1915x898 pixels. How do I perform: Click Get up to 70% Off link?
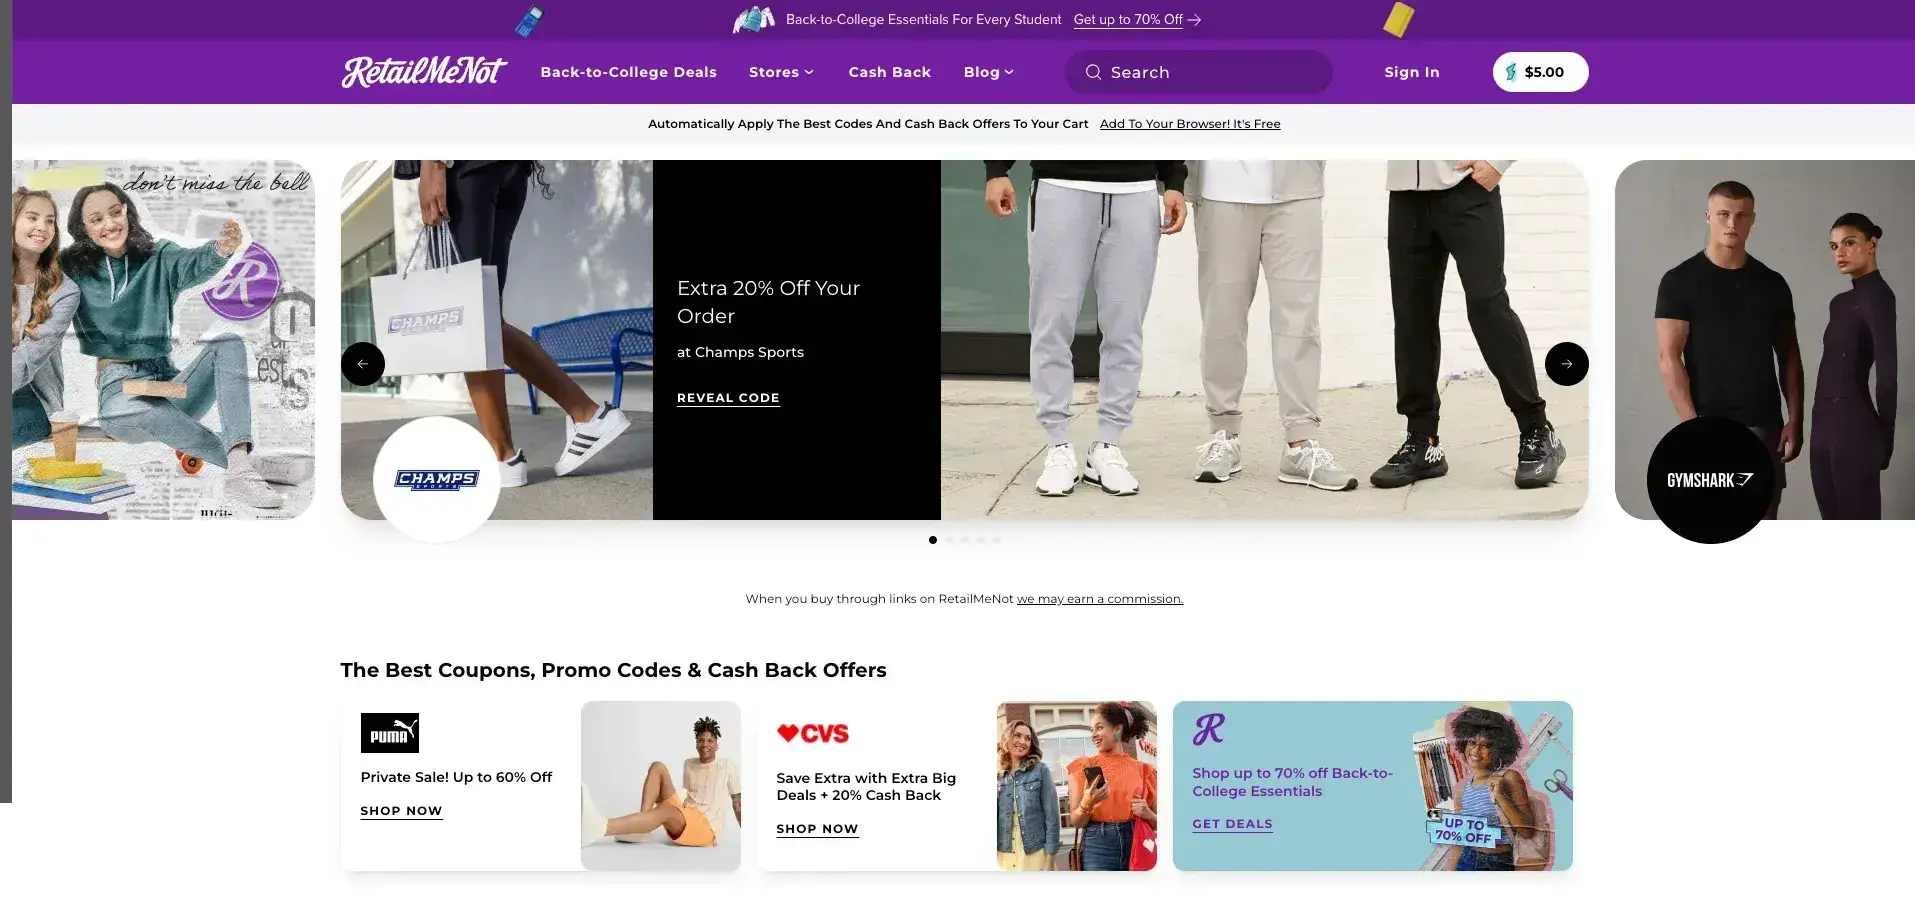click(1128, 20)
